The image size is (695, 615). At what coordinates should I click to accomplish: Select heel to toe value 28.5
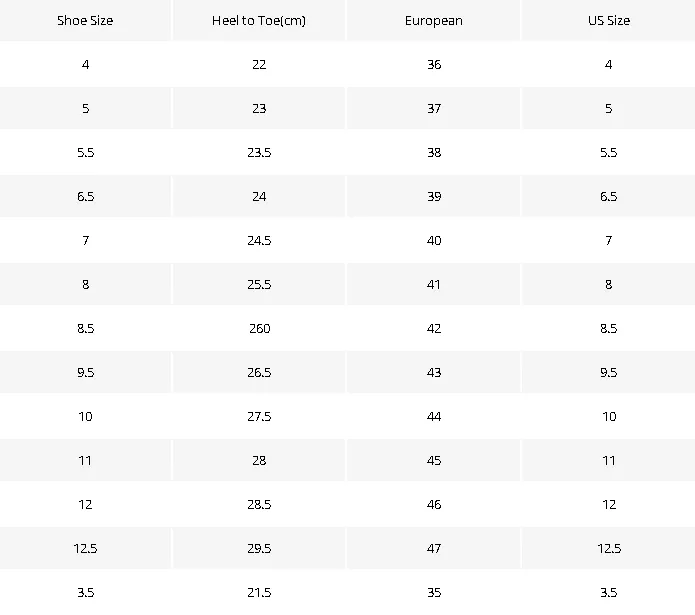tap(259, 504)
